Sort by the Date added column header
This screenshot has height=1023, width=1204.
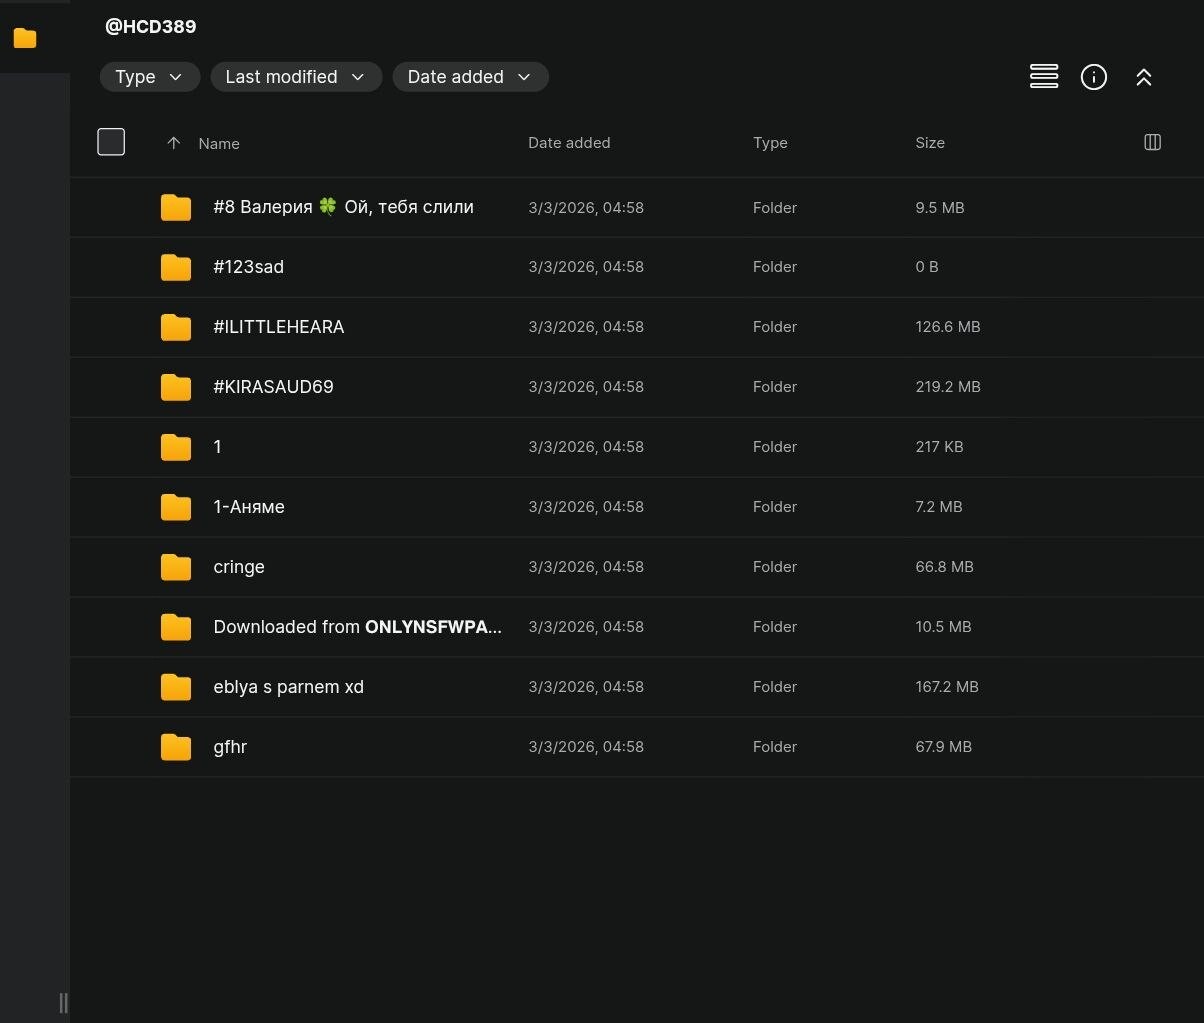568,143
